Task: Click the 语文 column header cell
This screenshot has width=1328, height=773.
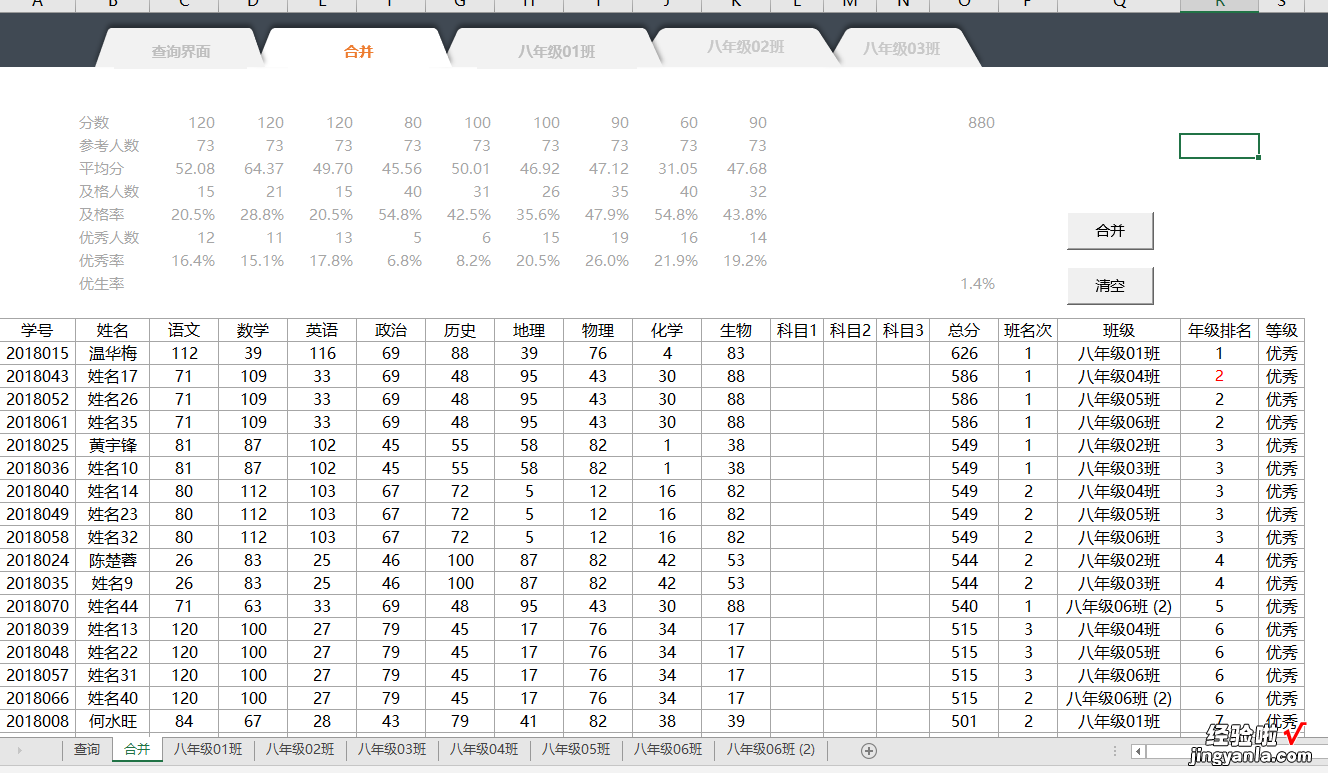Action: (x=184, y=330)
